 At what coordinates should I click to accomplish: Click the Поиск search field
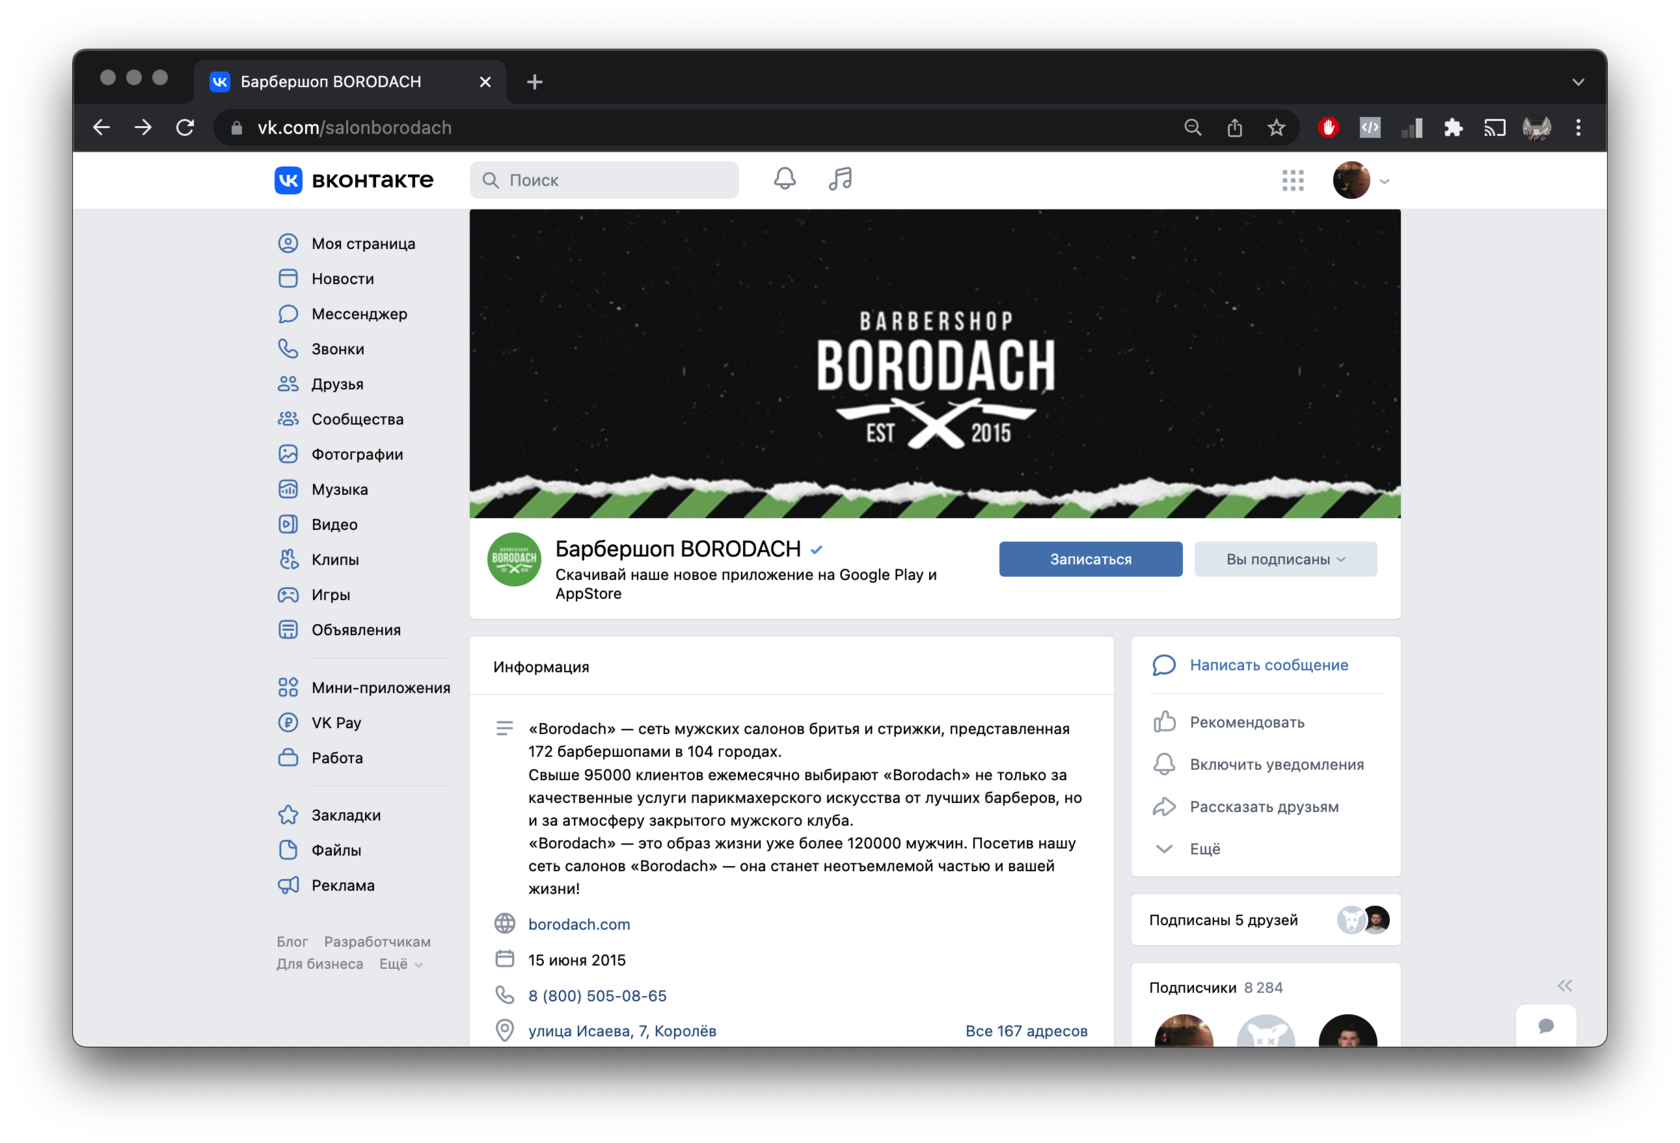tap(604, 180)
